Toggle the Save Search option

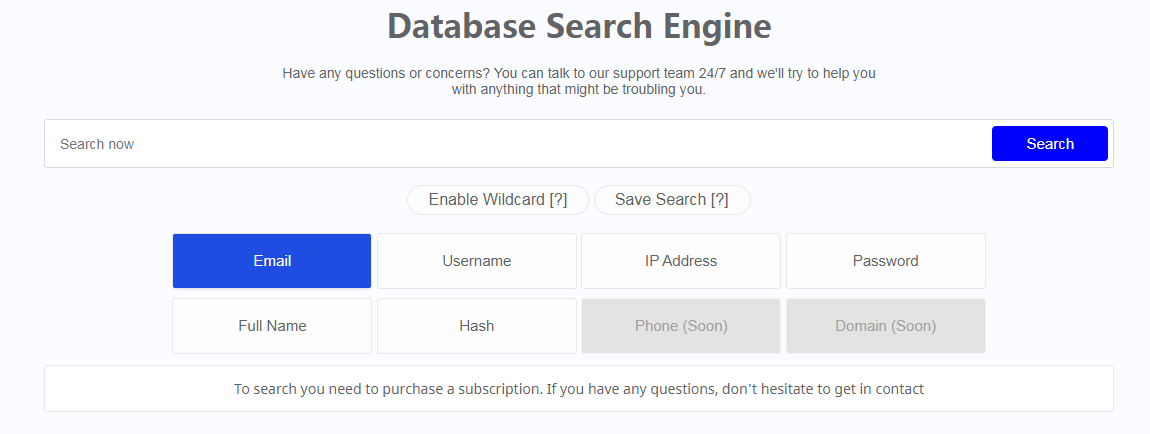(672, 200)
